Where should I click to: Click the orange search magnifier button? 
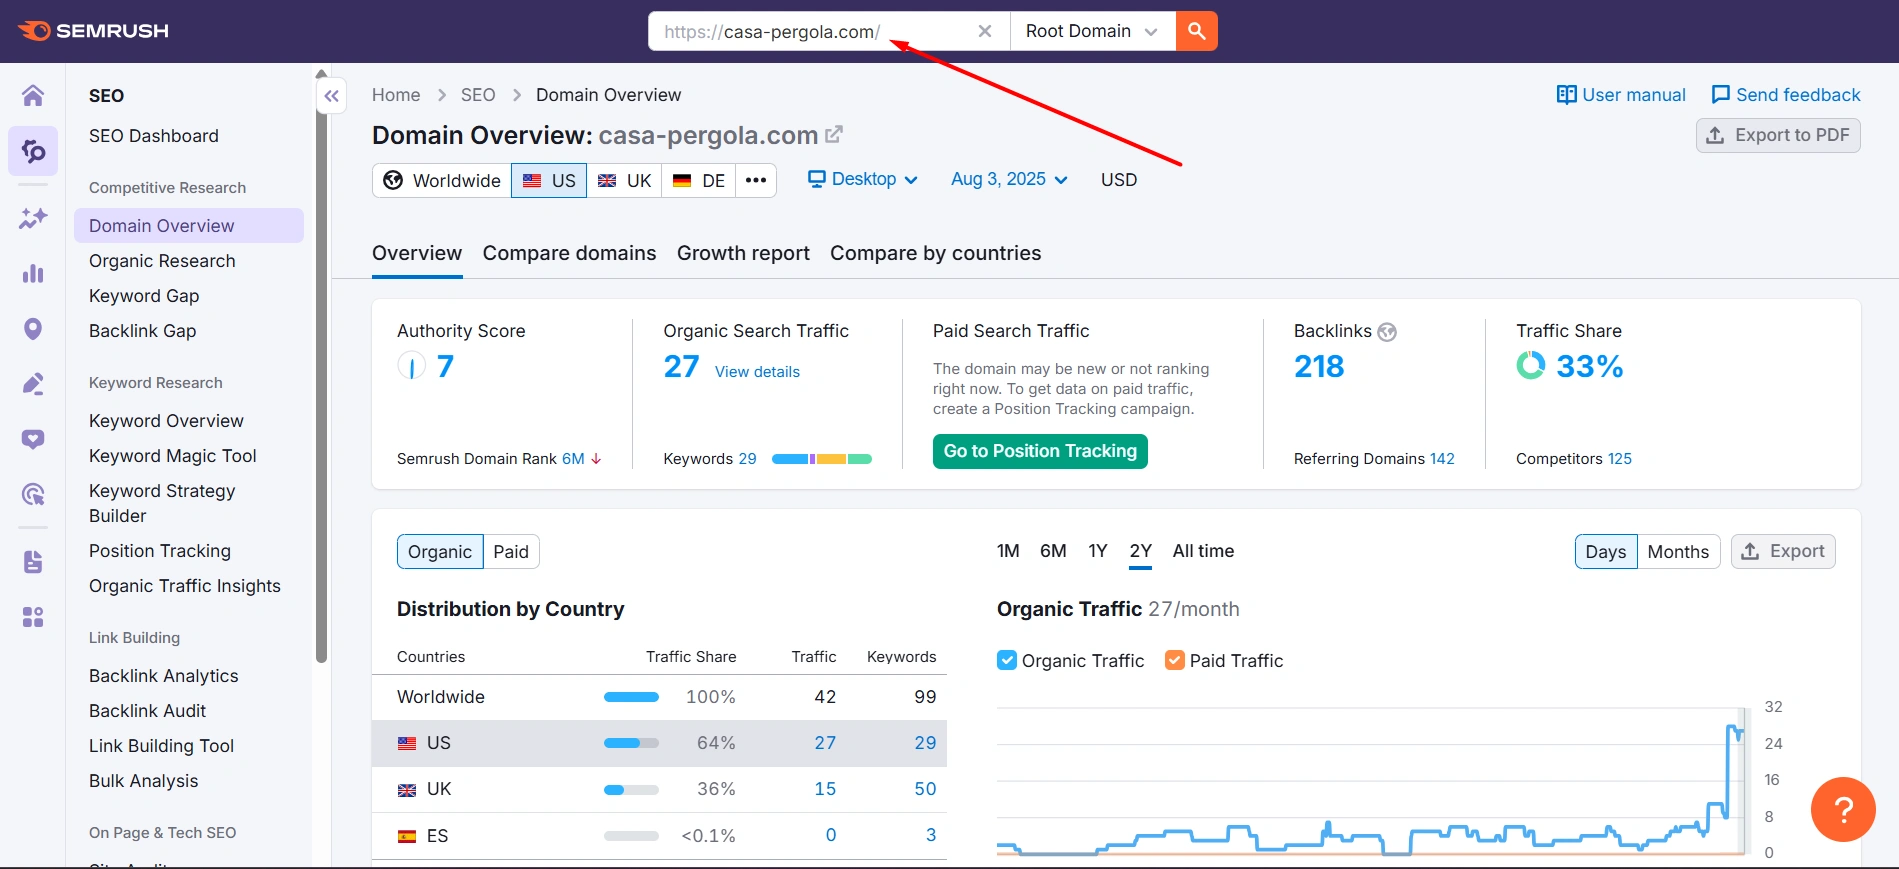[1196, 31]
